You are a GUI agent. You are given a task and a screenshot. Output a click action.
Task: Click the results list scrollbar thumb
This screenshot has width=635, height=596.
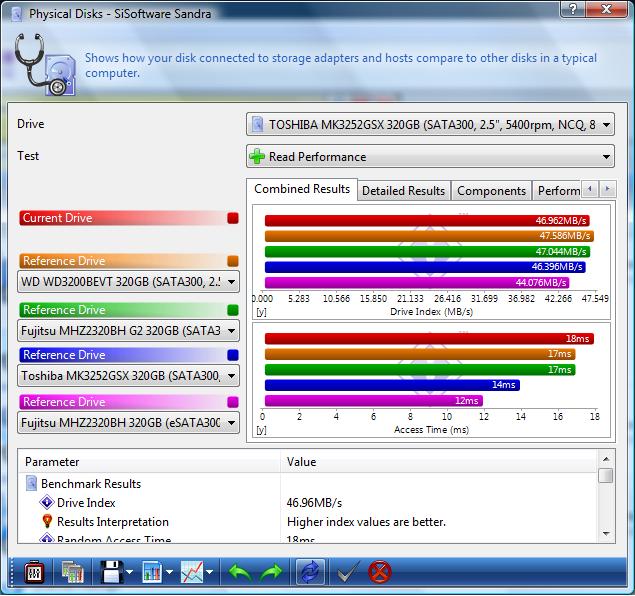click(606, 476)
